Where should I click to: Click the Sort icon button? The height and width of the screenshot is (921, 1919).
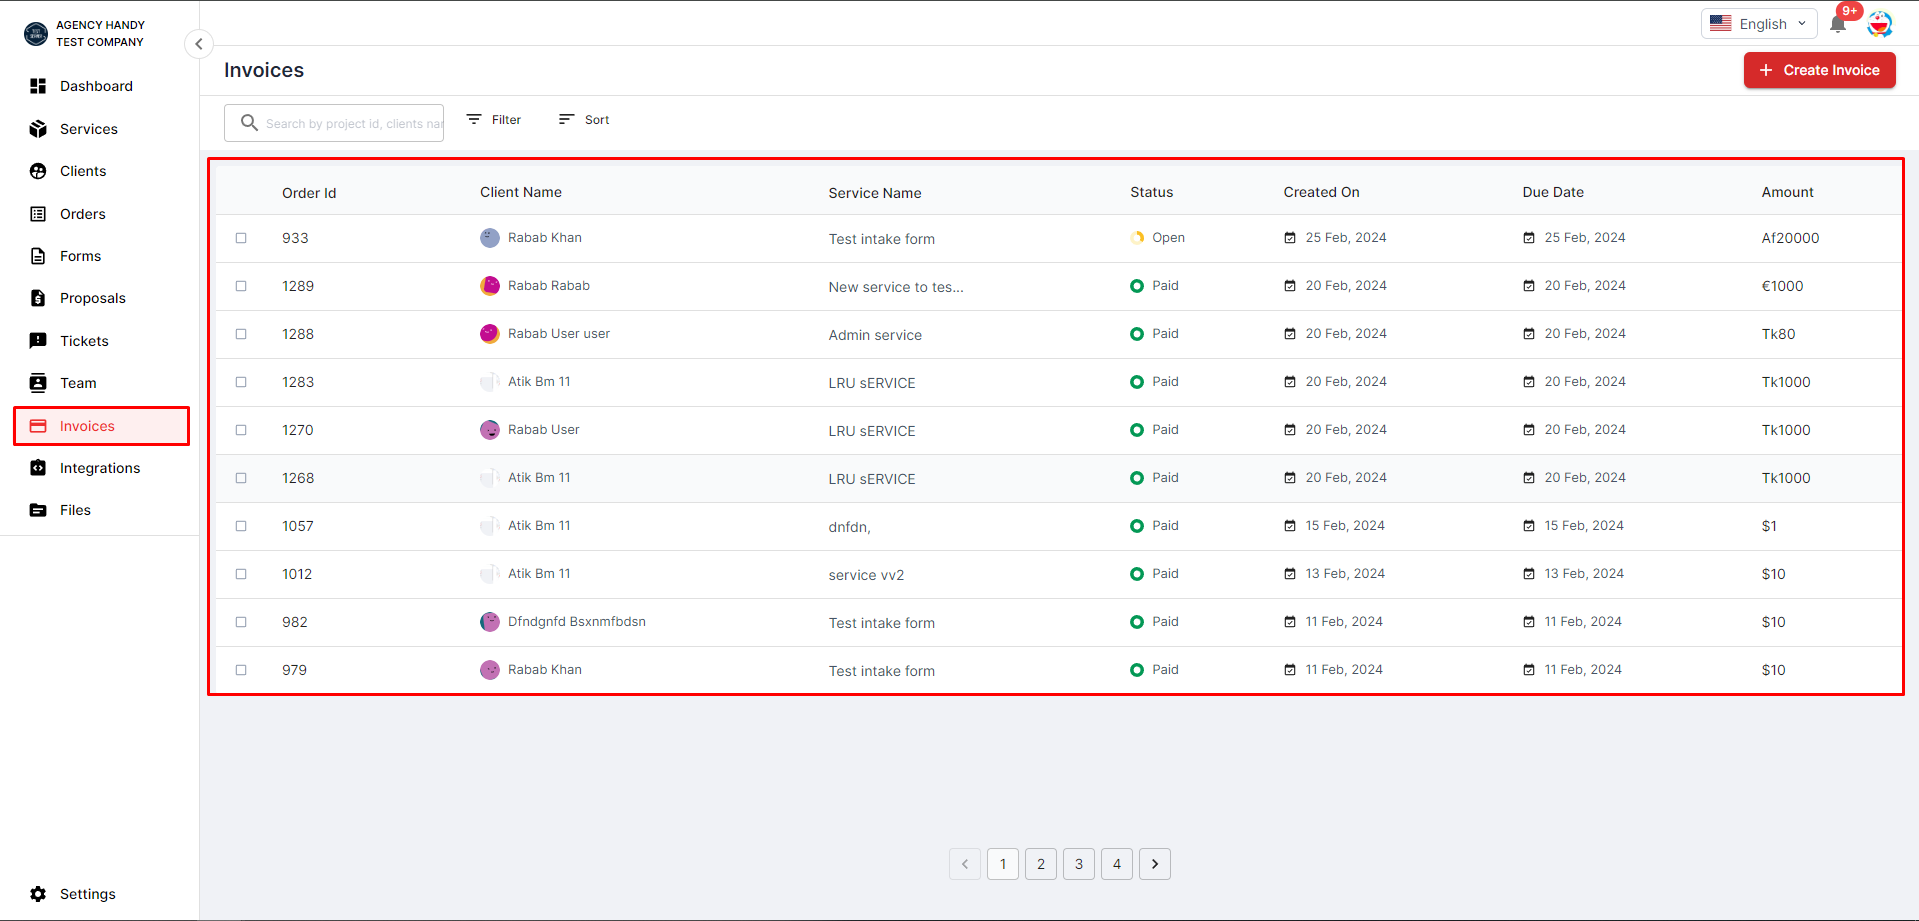[567, 120]
